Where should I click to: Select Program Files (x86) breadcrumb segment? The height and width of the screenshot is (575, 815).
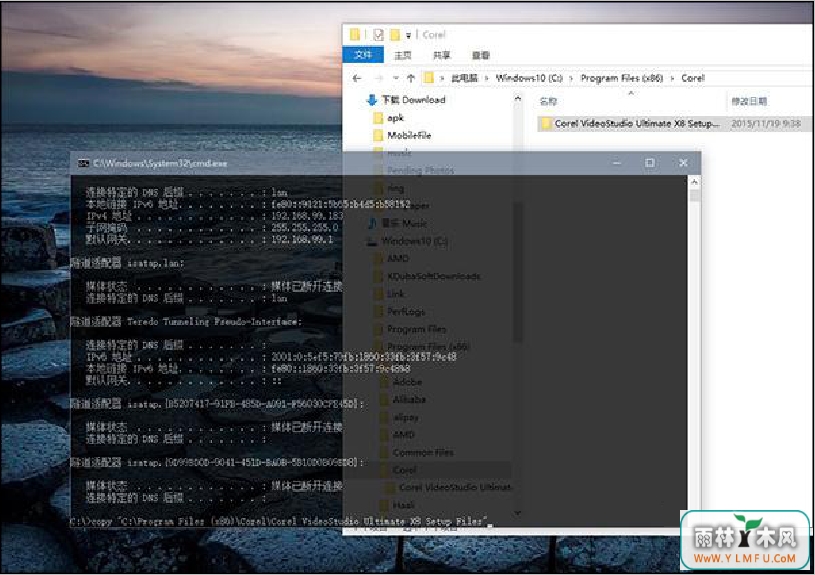pyautogui.click(x=622, y=78)
